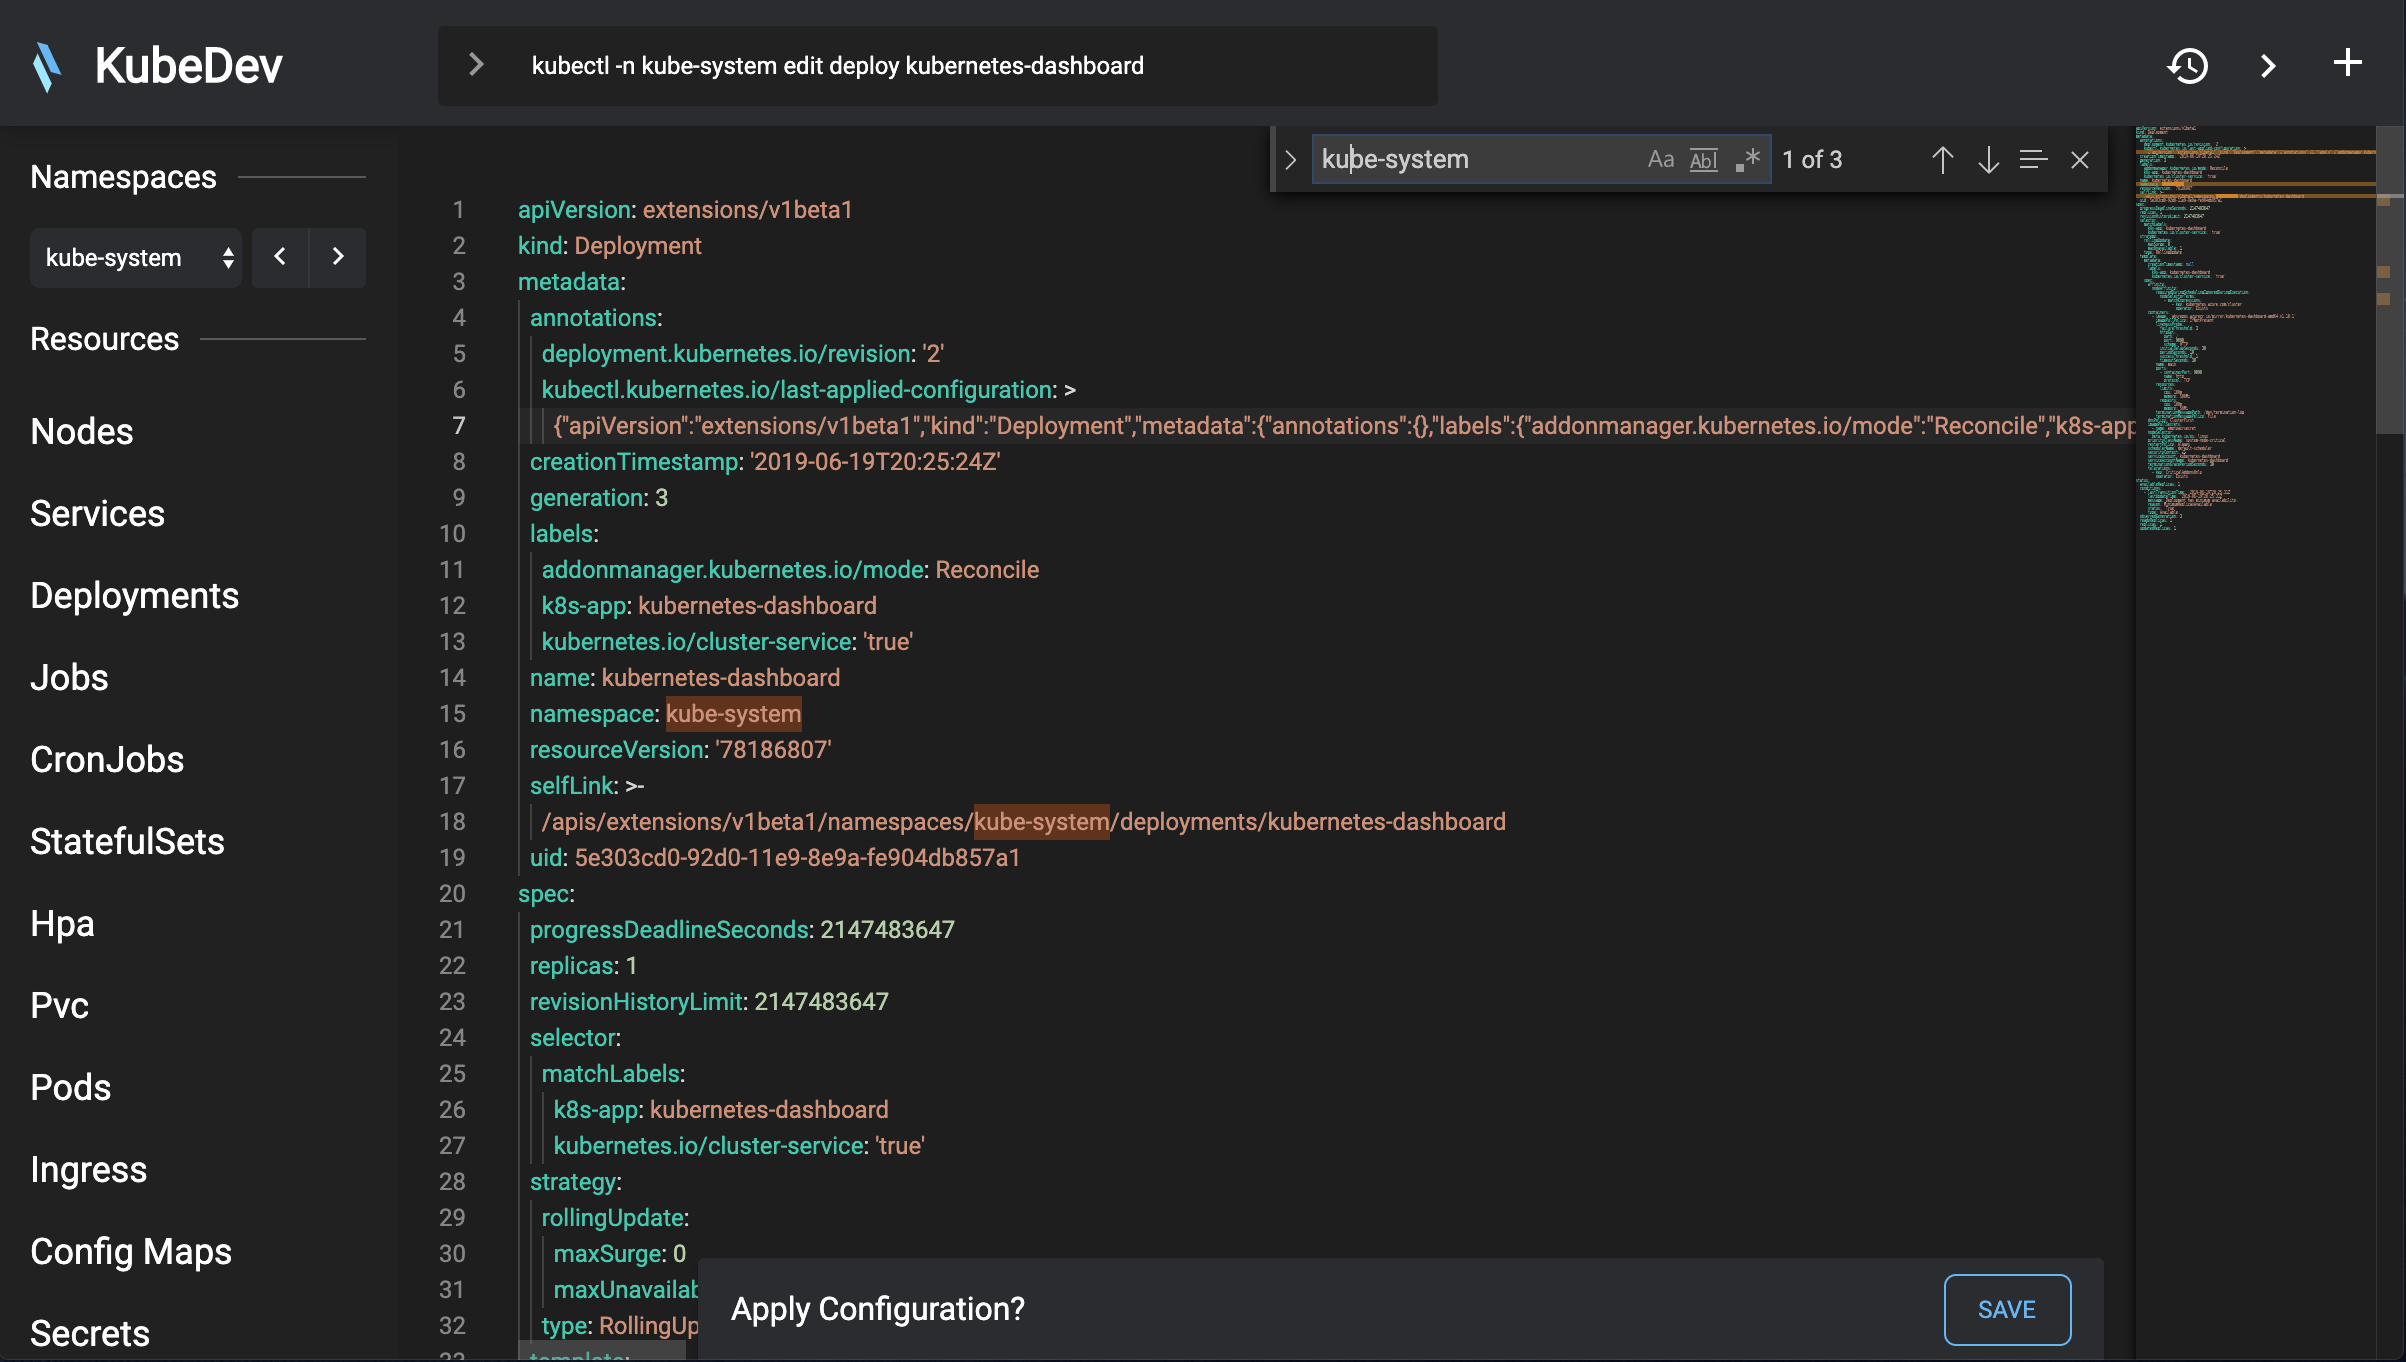Open Pods resource list
The image size is (2406, 1362).
[x=70, y=1087]
